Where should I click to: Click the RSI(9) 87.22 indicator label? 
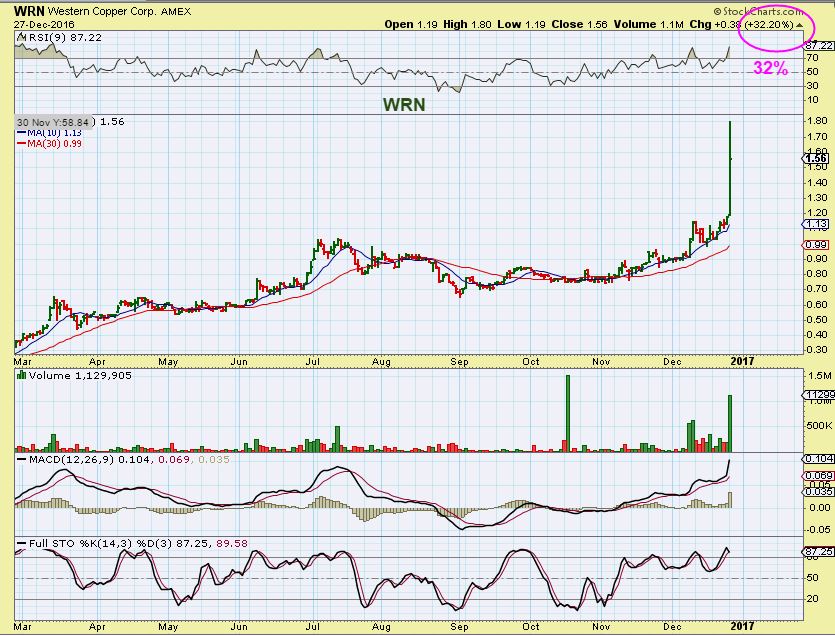[64, 37]
